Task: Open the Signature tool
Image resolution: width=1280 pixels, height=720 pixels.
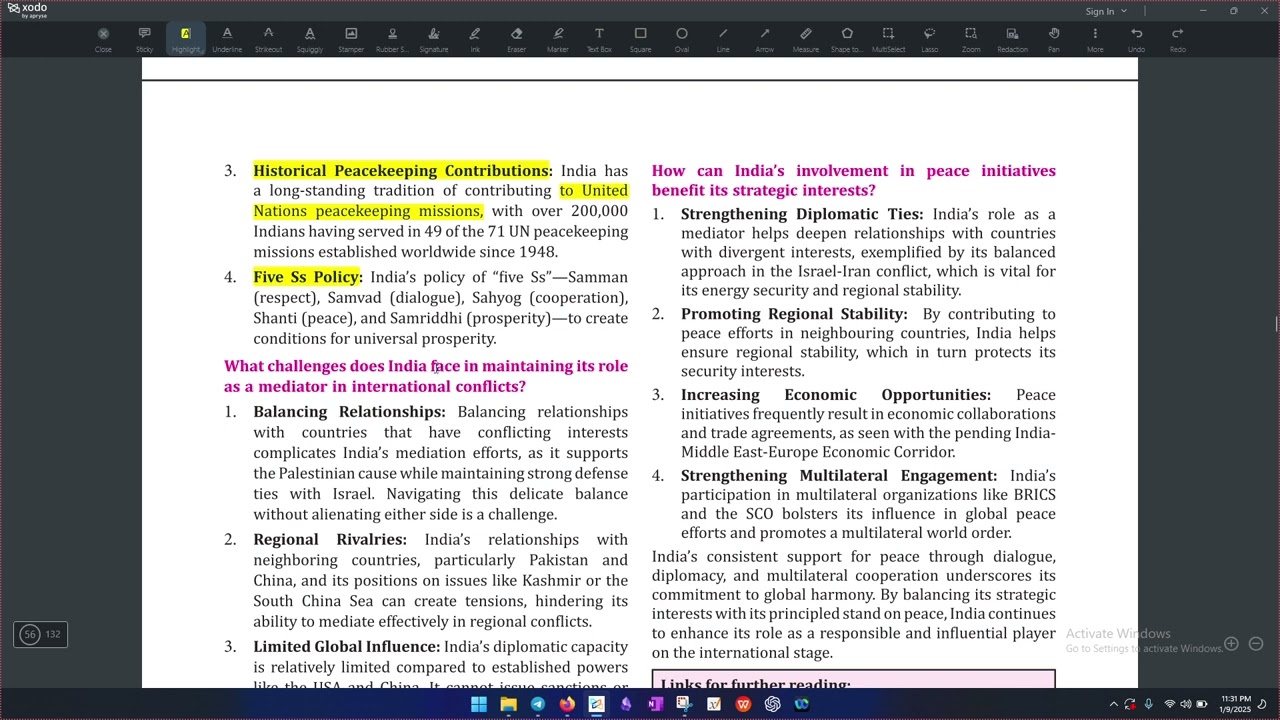Action: (x=434, y=39)
